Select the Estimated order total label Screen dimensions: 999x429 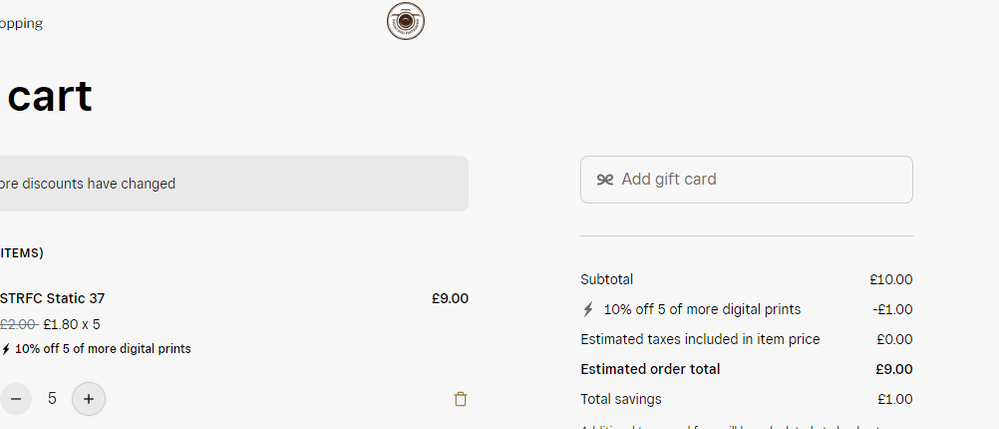[x=650, y=369]
